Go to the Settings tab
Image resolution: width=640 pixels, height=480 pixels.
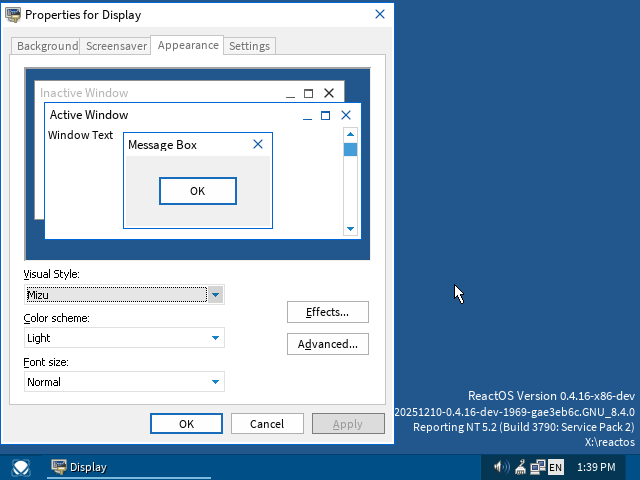coord(249,46)
